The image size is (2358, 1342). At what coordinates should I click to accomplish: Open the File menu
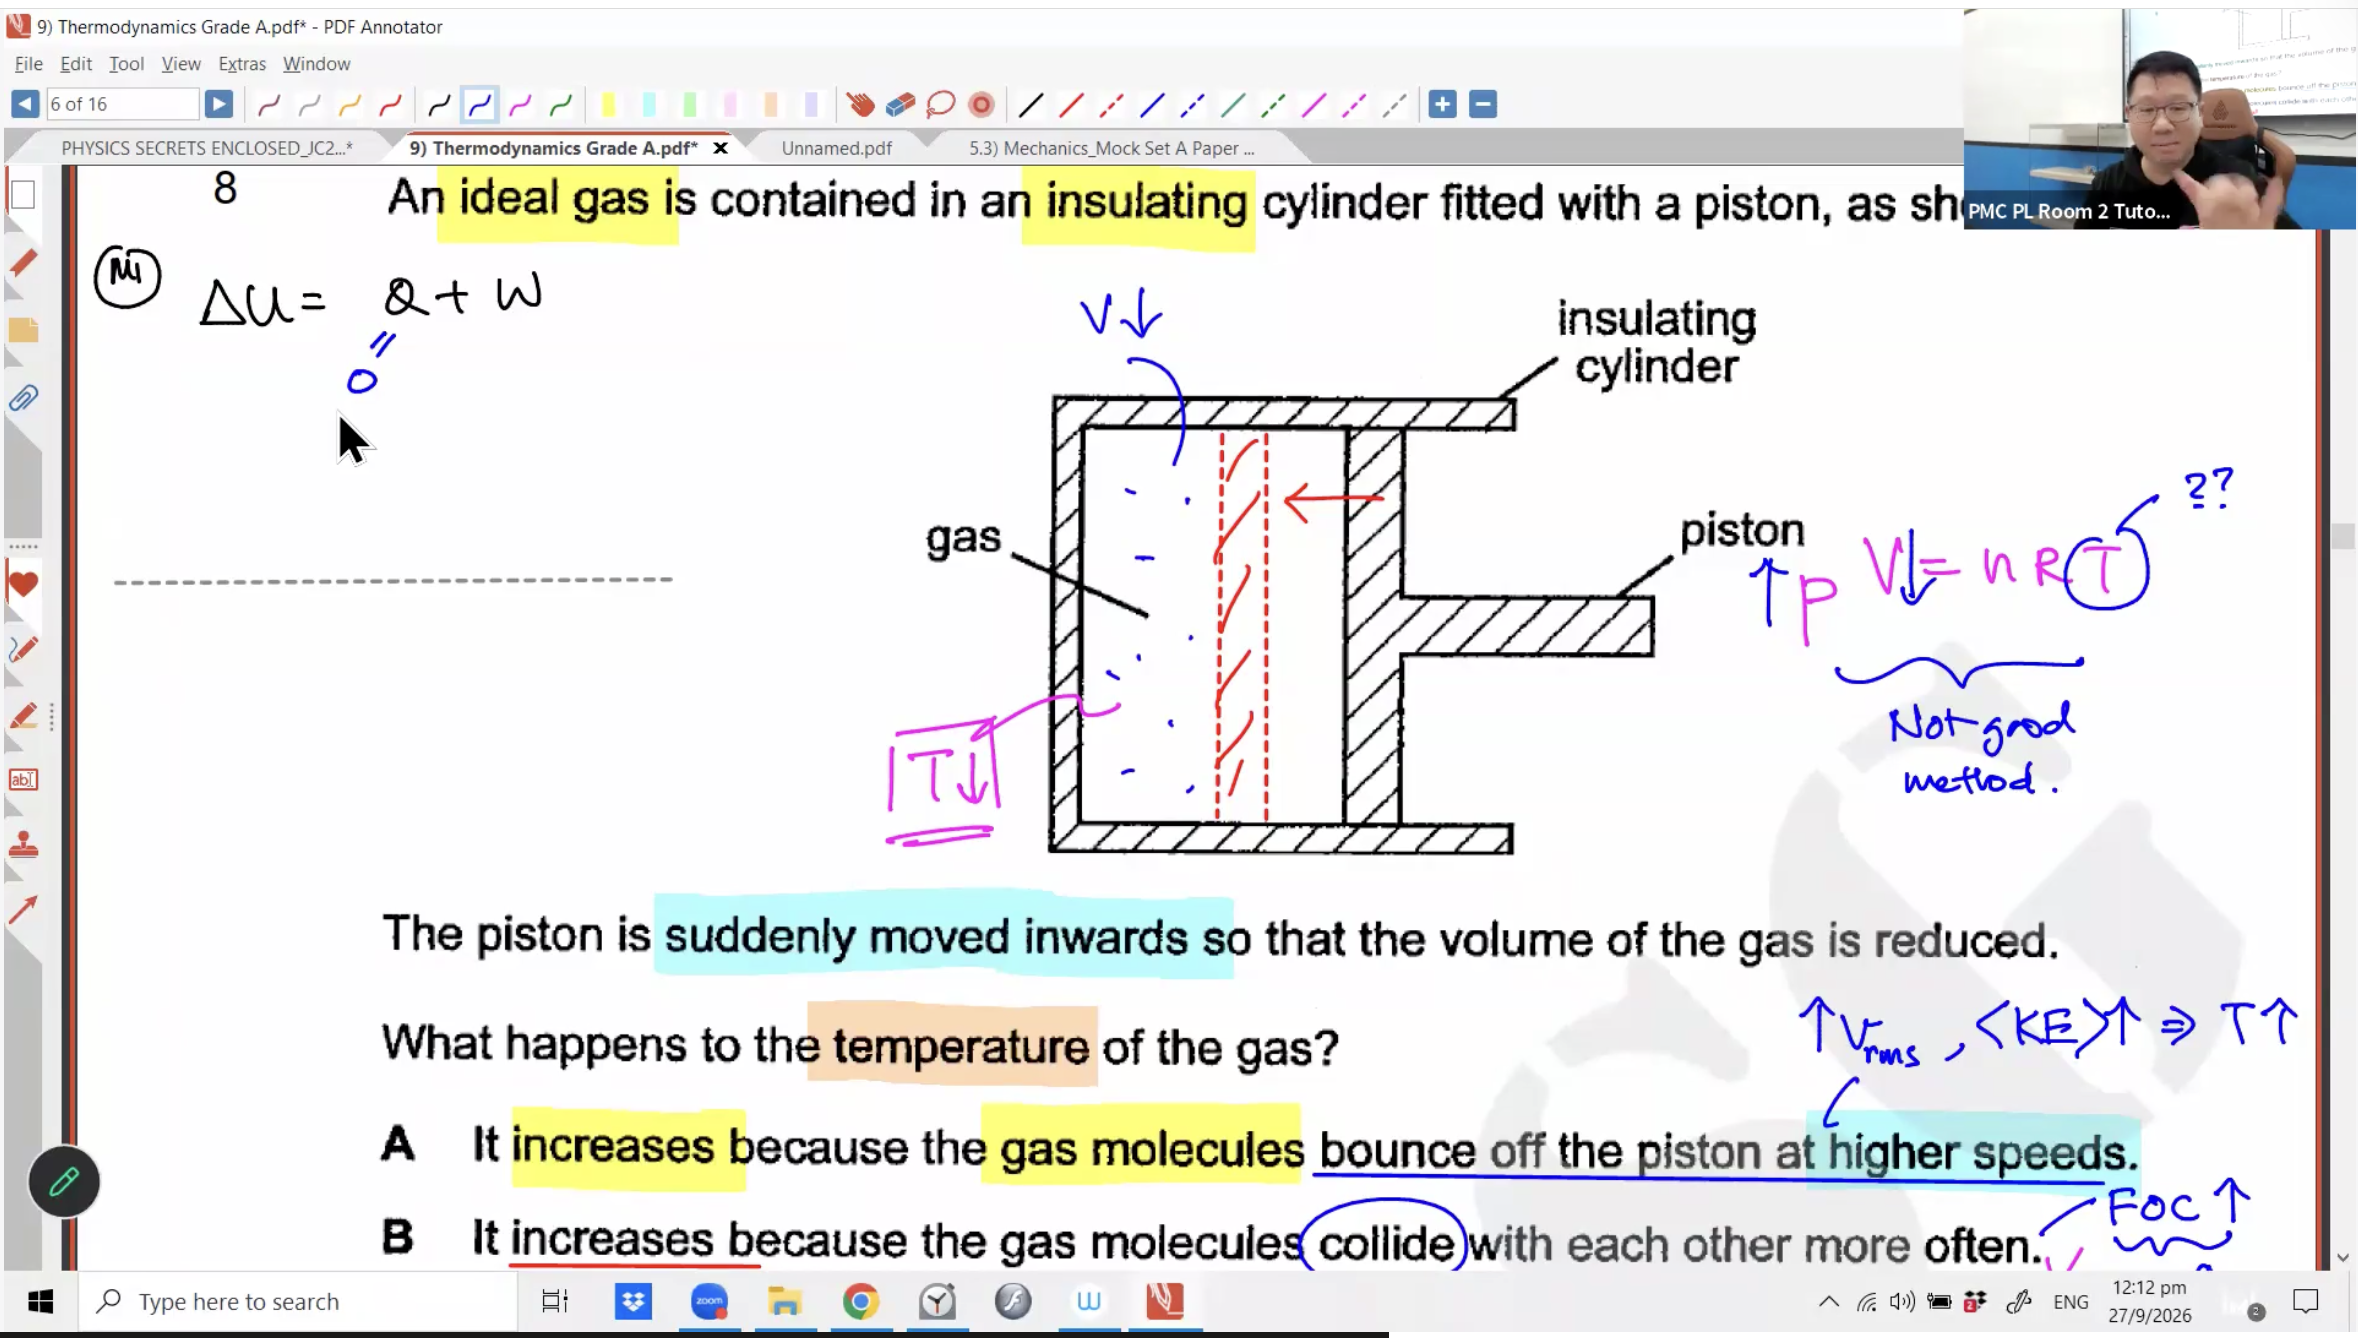point(28,63)
